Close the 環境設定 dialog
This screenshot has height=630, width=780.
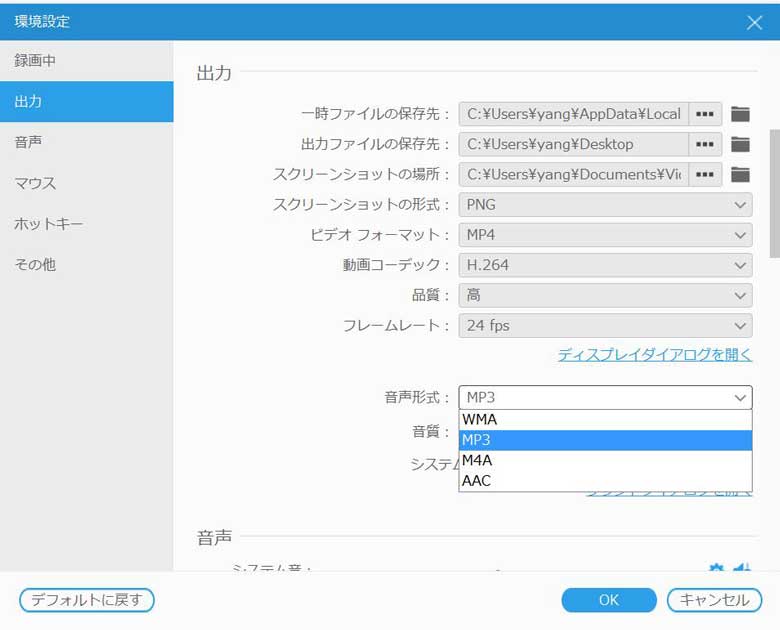tap(754, 22)
